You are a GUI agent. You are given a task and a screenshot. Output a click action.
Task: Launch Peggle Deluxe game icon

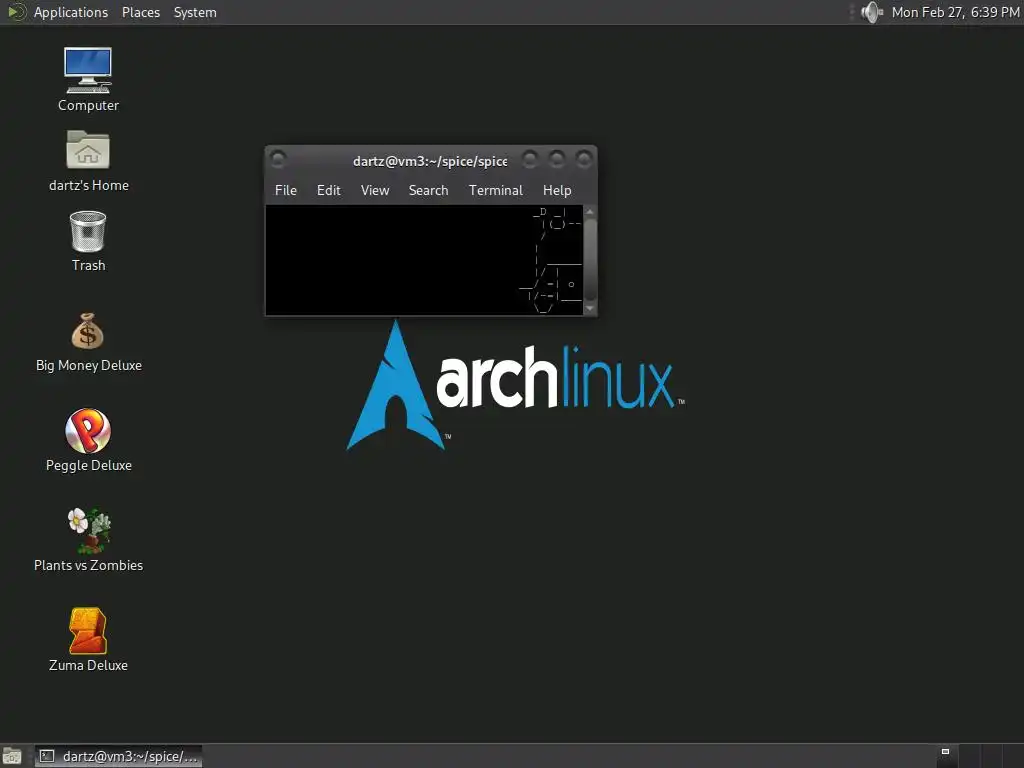(88, 430)
